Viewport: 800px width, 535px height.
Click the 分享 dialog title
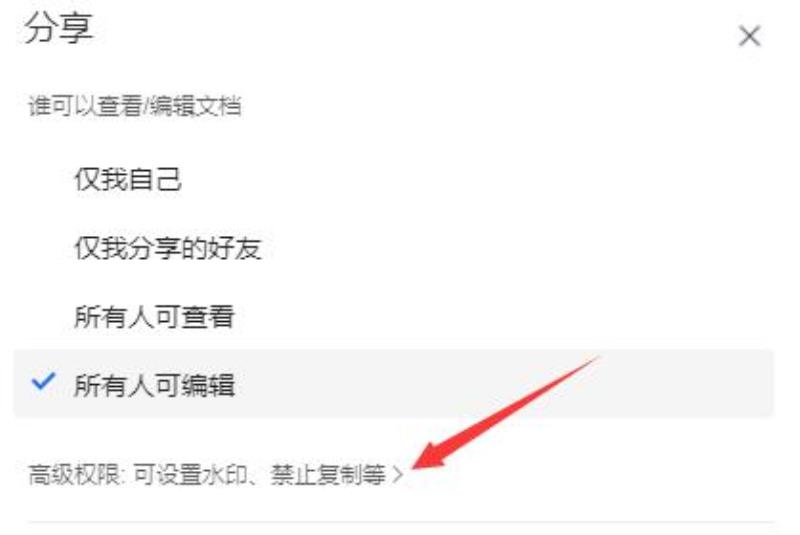click(x=59, y=28)
